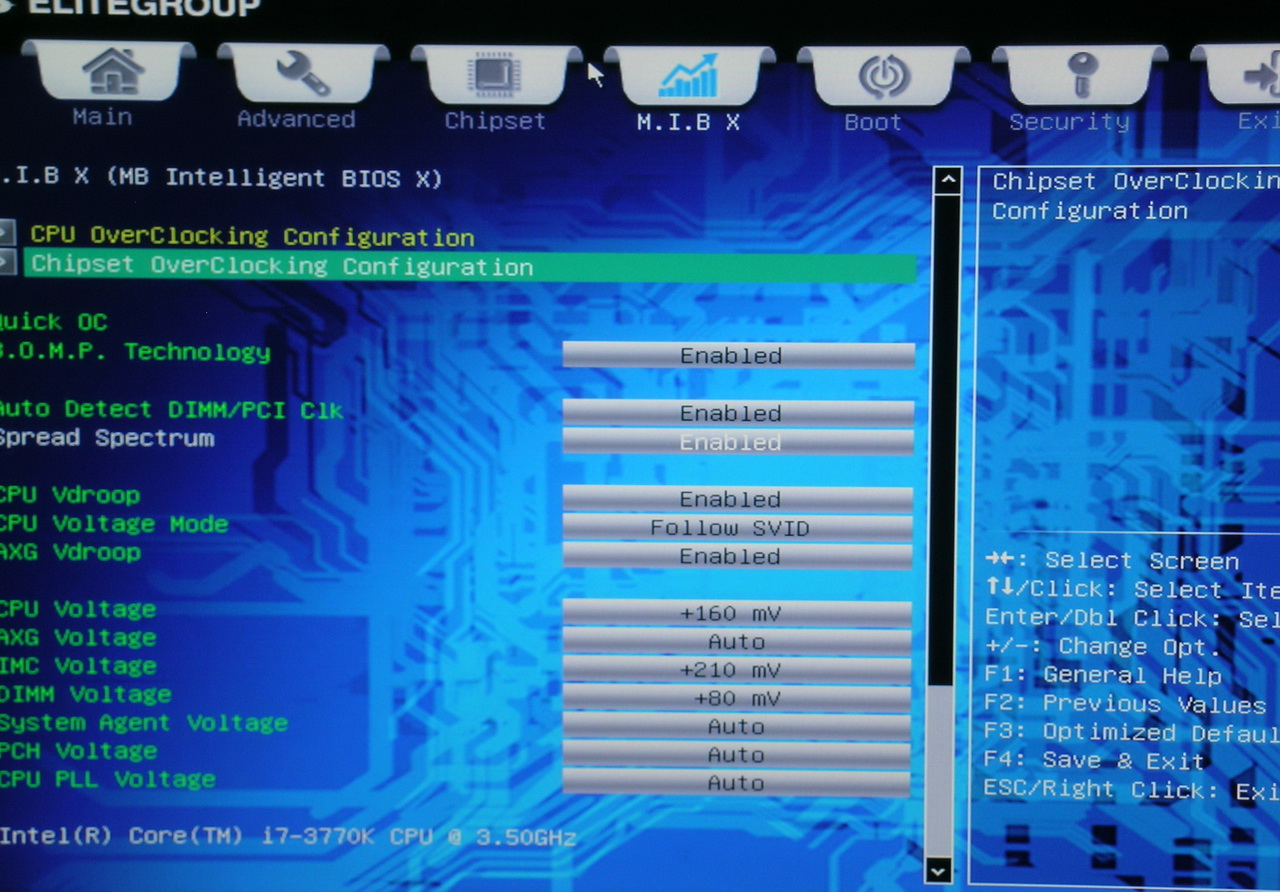Click the Intel Core i7-3770K CPU text
The height and width of the screenshot is (892, 1280).
tap(288, 837)
